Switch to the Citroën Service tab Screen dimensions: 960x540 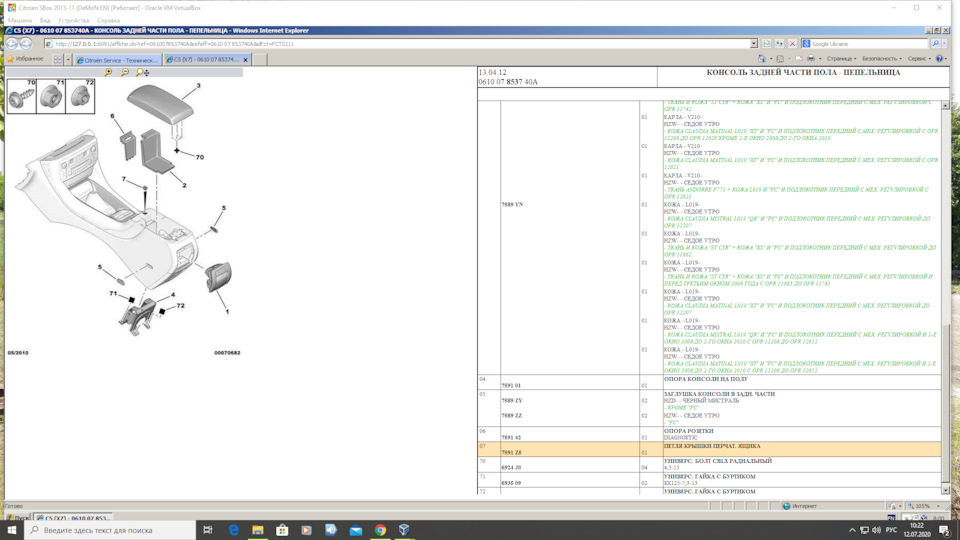coord(117,60)
